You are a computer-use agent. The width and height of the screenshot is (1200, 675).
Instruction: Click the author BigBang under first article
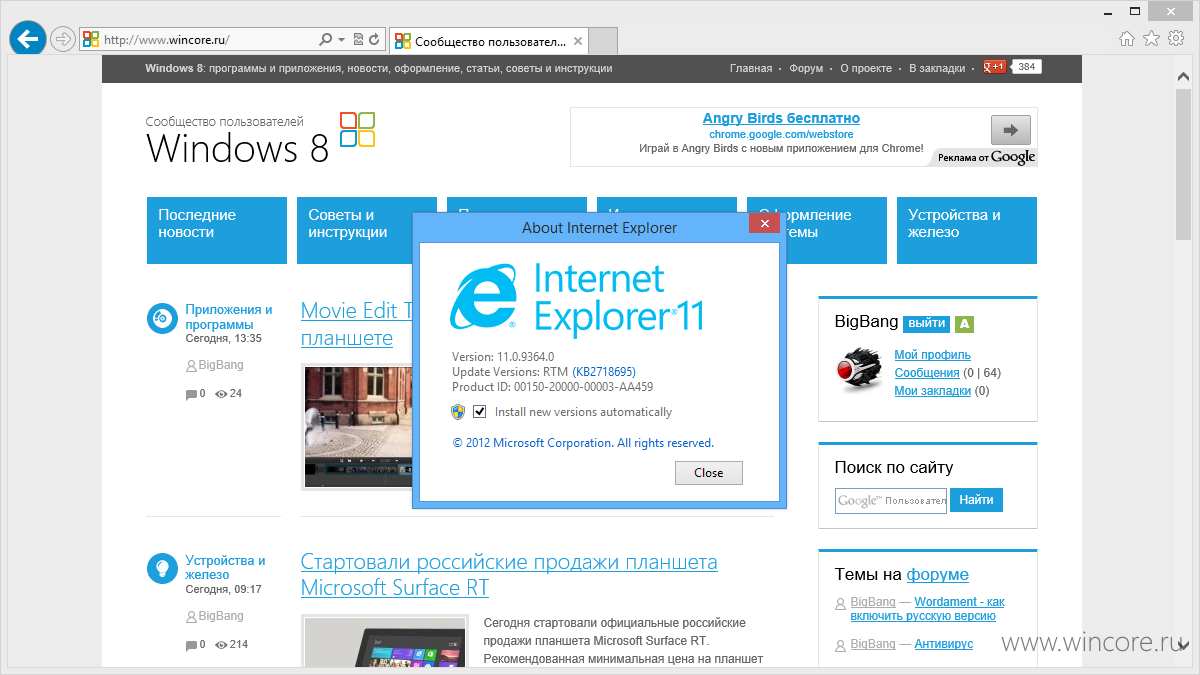[221, 366]
